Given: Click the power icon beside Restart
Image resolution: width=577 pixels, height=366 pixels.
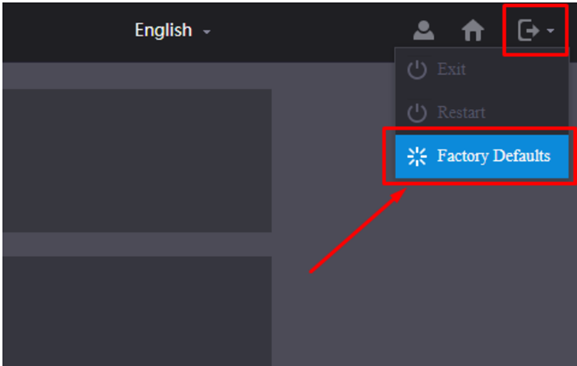Looking at the screenshot, I should pos(417,113).
